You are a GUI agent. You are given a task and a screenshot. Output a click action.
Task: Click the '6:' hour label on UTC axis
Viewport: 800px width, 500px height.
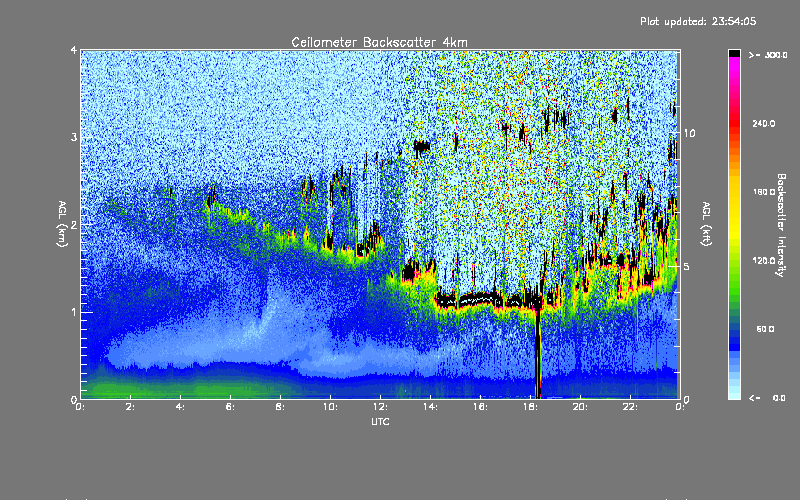(x=231, y=407)
